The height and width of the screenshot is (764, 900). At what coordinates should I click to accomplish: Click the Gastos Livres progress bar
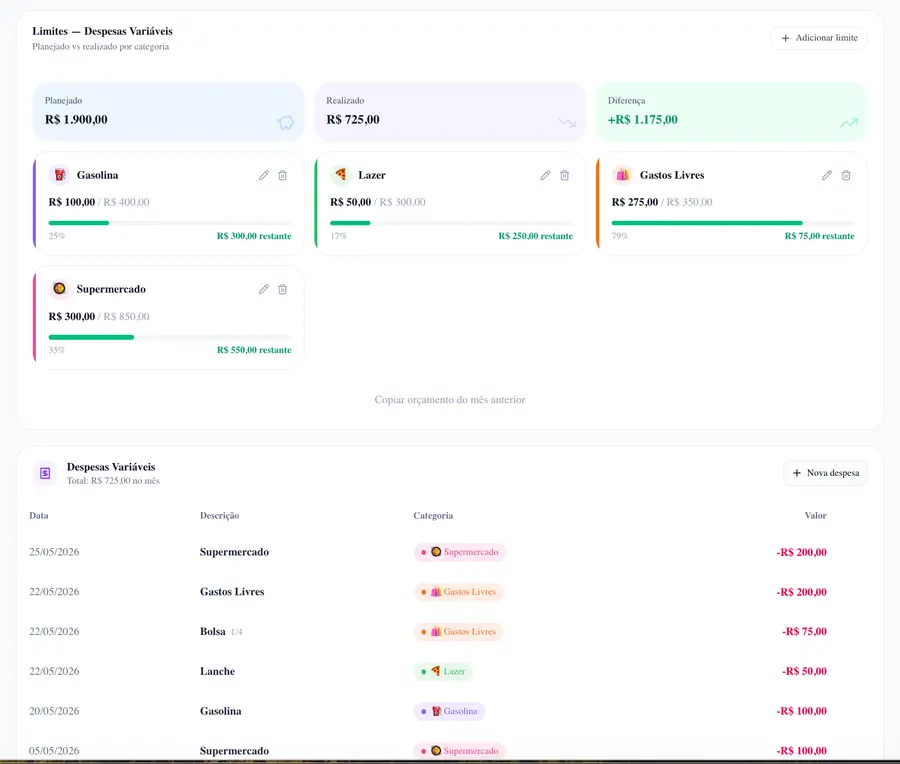click(x=733, y=223)
